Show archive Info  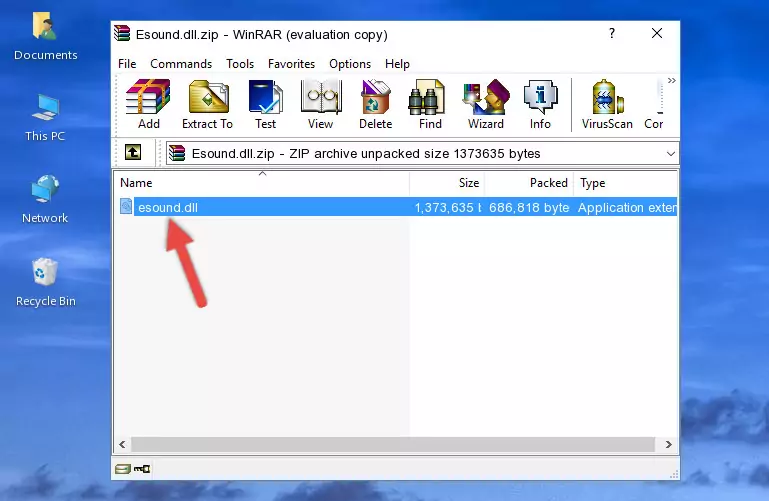(540, 104)
